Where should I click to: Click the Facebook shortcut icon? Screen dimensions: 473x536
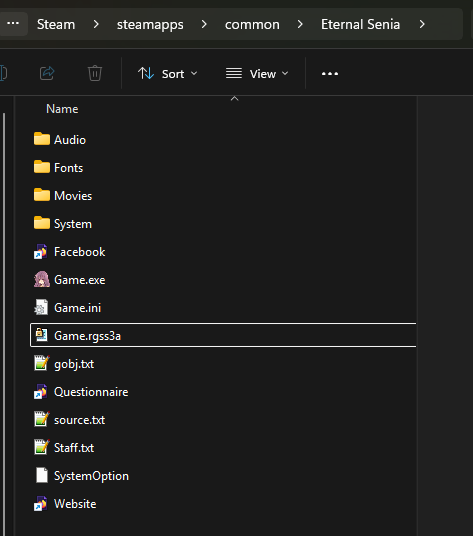[x=41, y=252]
